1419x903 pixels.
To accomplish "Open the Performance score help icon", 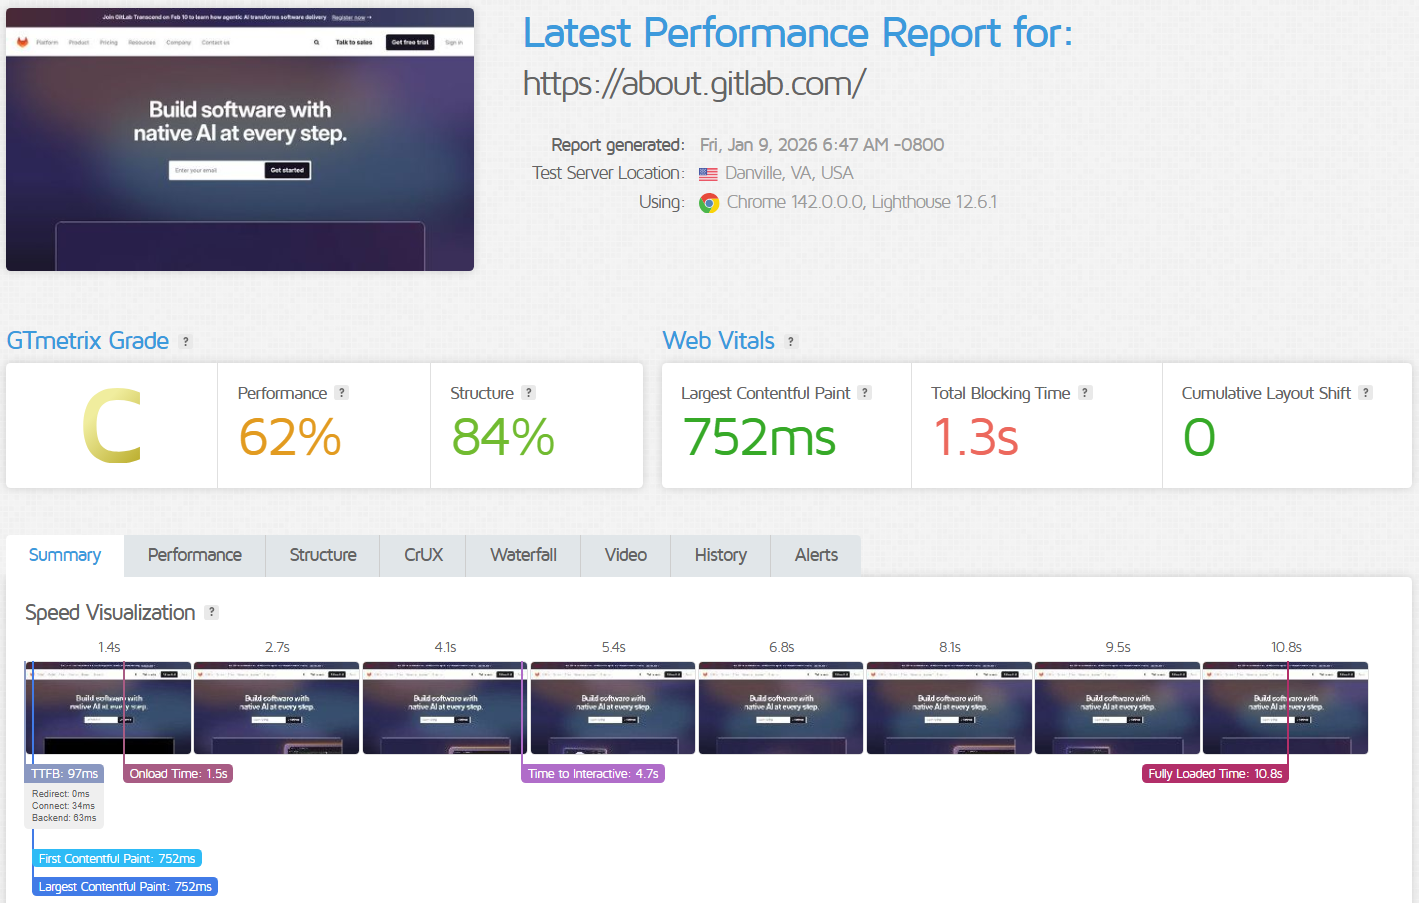I will [342, 393].
